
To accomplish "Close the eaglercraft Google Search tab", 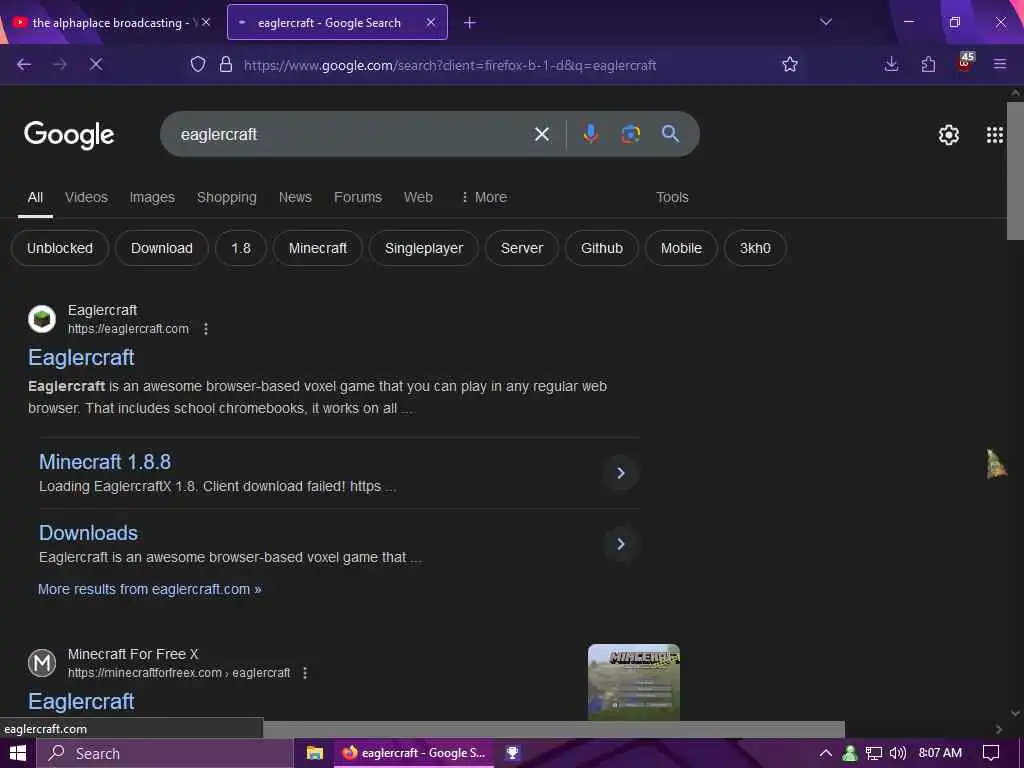I will point(430,22).
